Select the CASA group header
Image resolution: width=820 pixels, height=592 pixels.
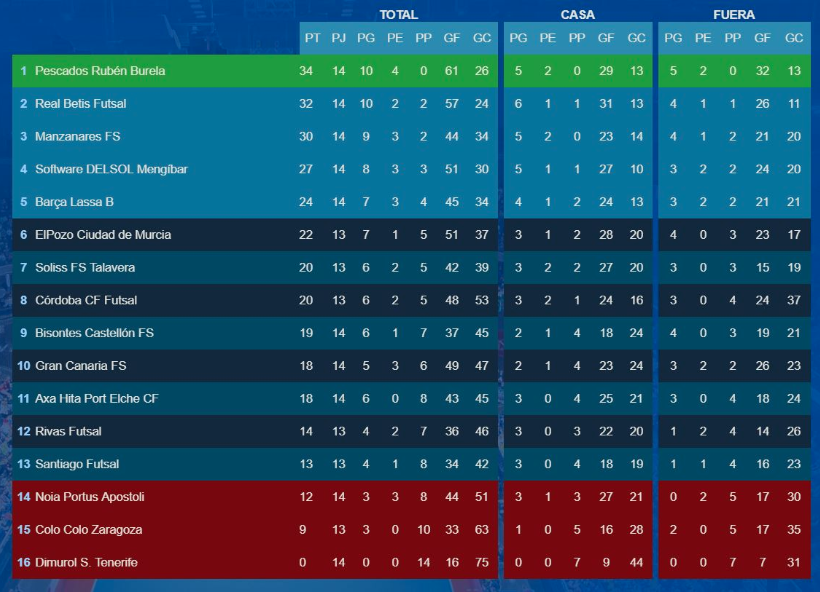(578, 15)
